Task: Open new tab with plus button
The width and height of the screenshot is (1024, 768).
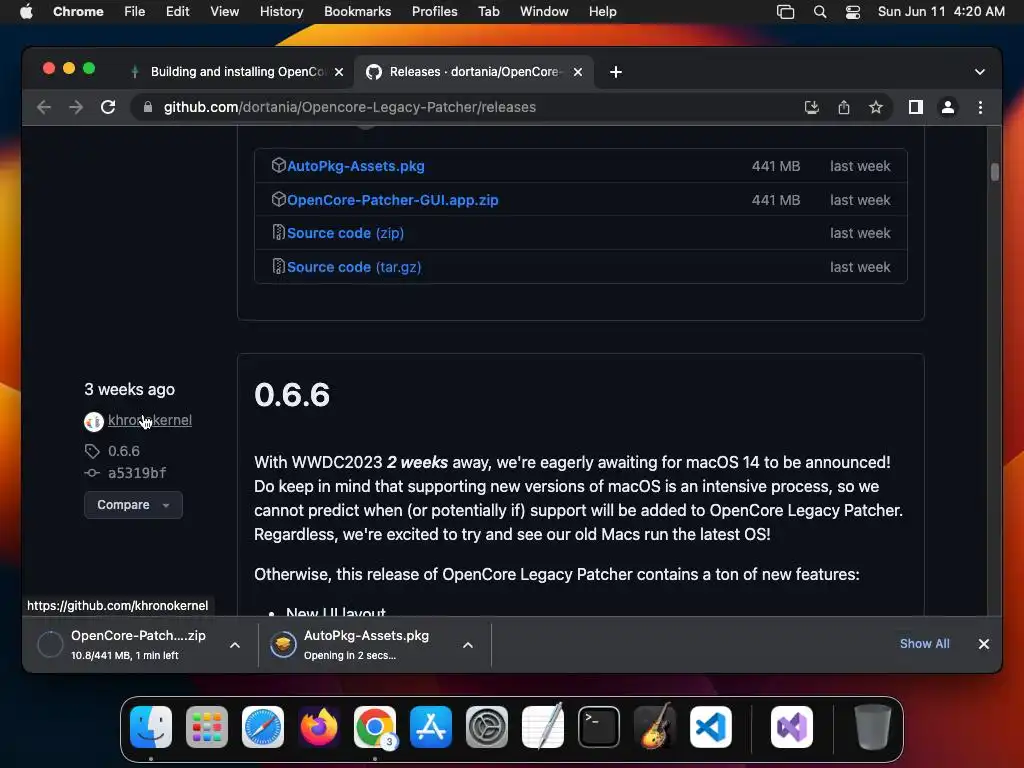Action: 616,72
